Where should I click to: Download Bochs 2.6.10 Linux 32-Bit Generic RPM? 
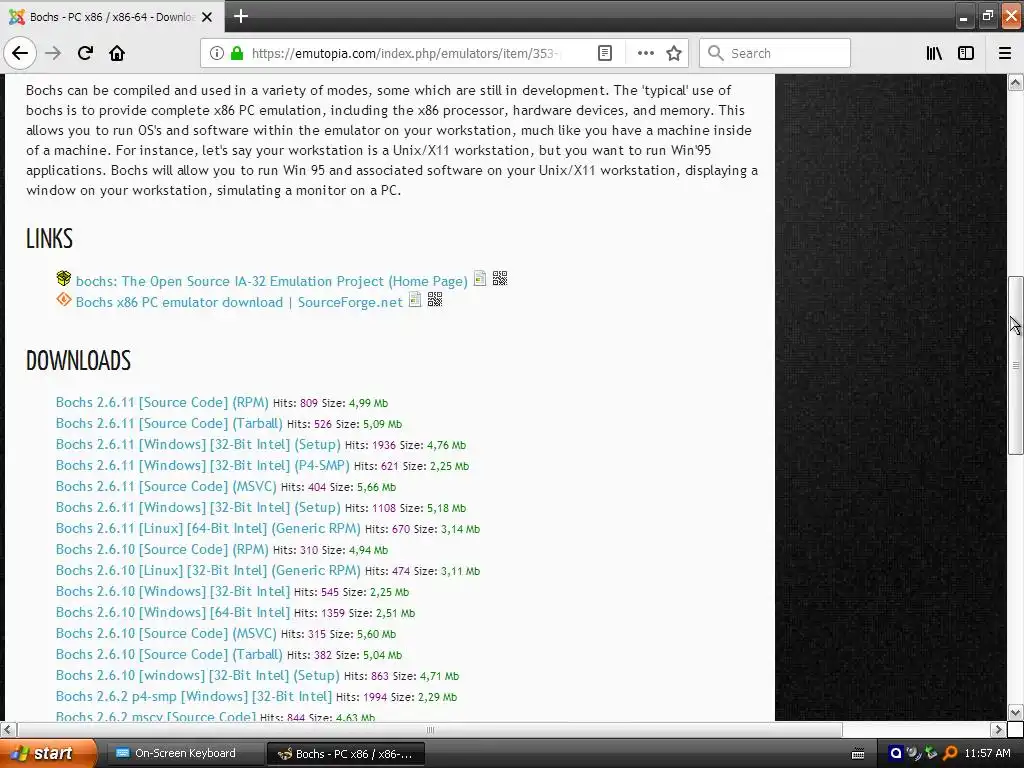pos(208,570)
